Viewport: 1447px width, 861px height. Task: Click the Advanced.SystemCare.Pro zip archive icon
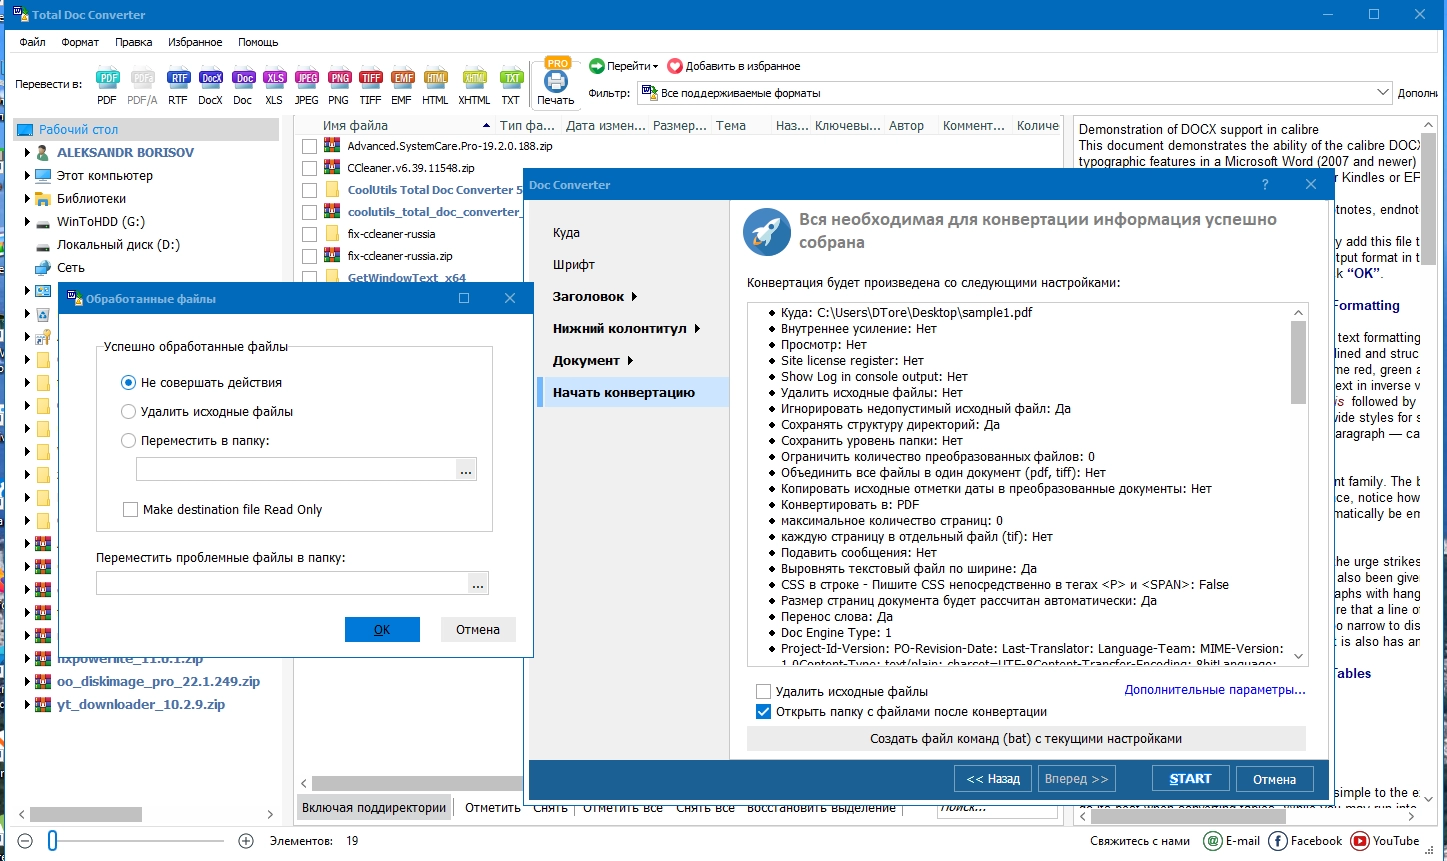[x=333, y=145]
